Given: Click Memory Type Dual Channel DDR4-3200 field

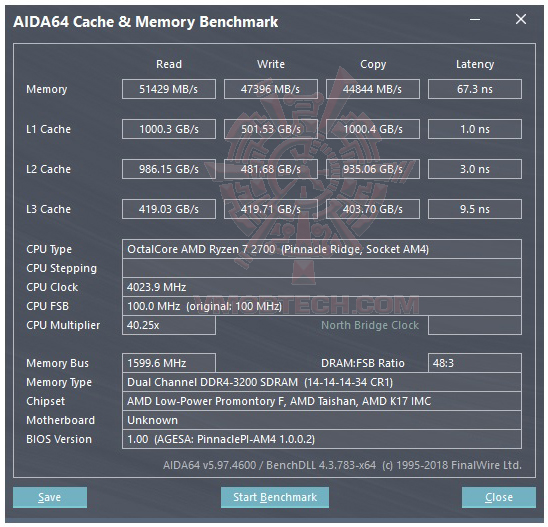Looking at the screenshot, I should 322,382.
